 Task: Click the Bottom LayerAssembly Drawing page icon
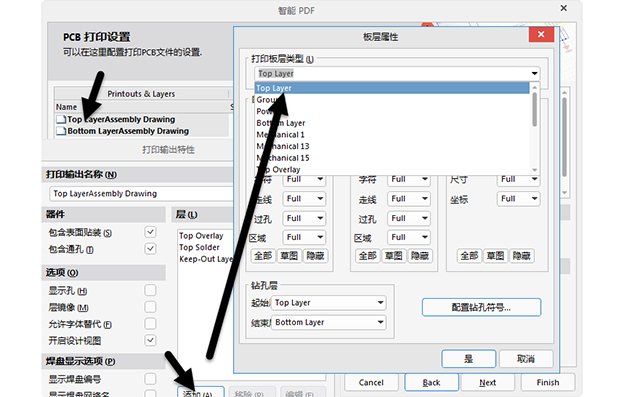coord(61,131)
